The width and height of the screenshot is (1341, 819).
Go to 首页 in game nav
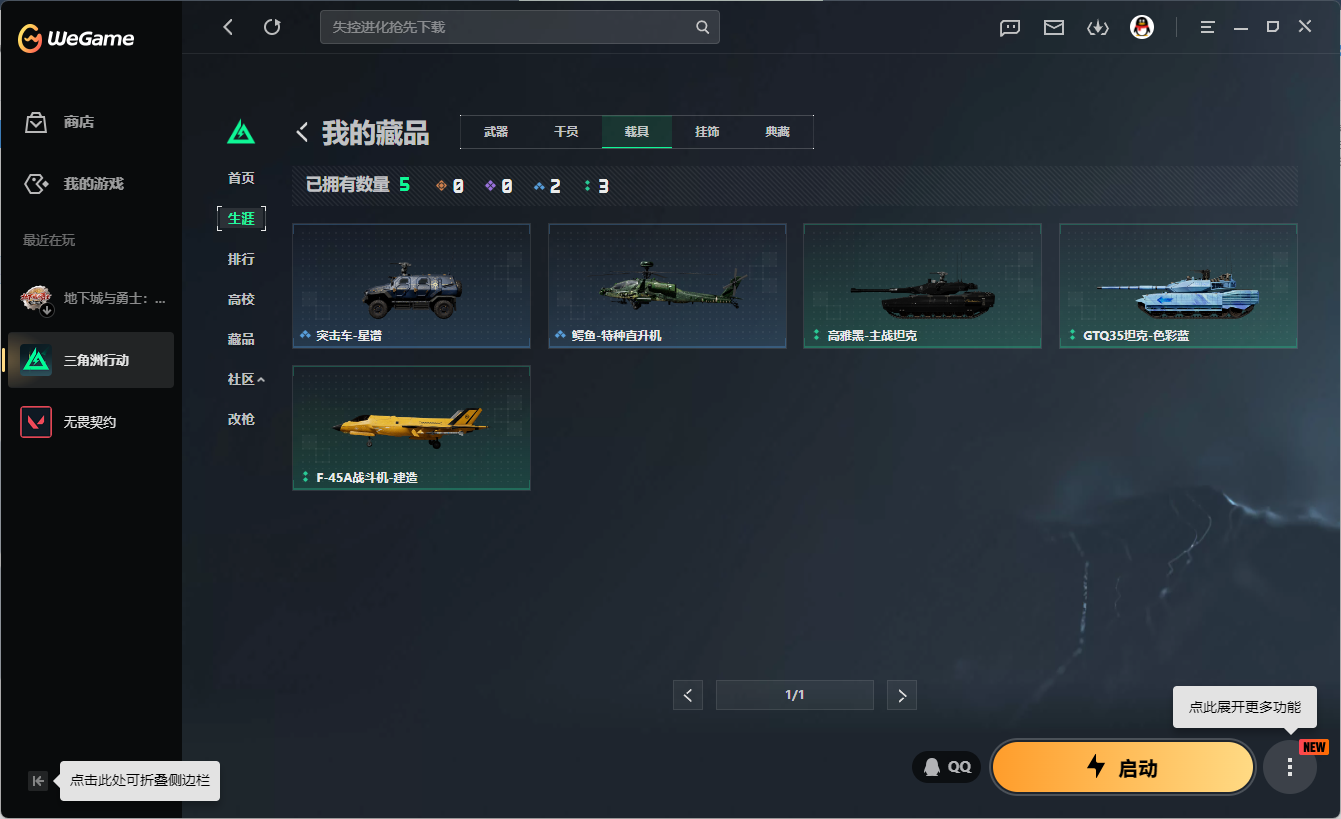241,178
